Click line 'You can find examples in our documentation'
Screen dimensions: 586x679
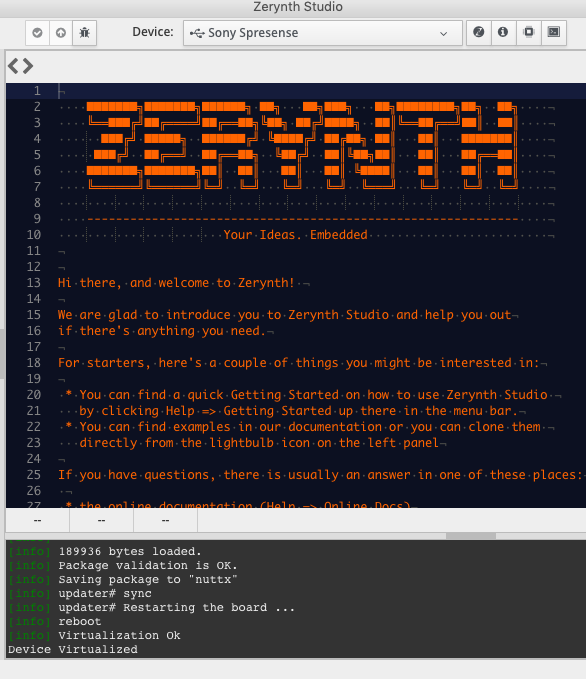click(x=303, y=427)
